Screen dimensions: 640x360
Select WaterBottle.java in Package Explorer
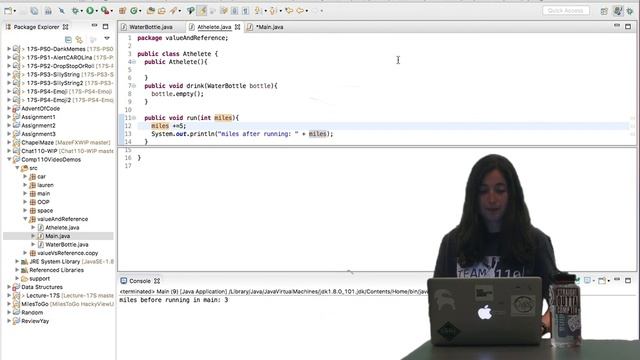coord(67,244)
